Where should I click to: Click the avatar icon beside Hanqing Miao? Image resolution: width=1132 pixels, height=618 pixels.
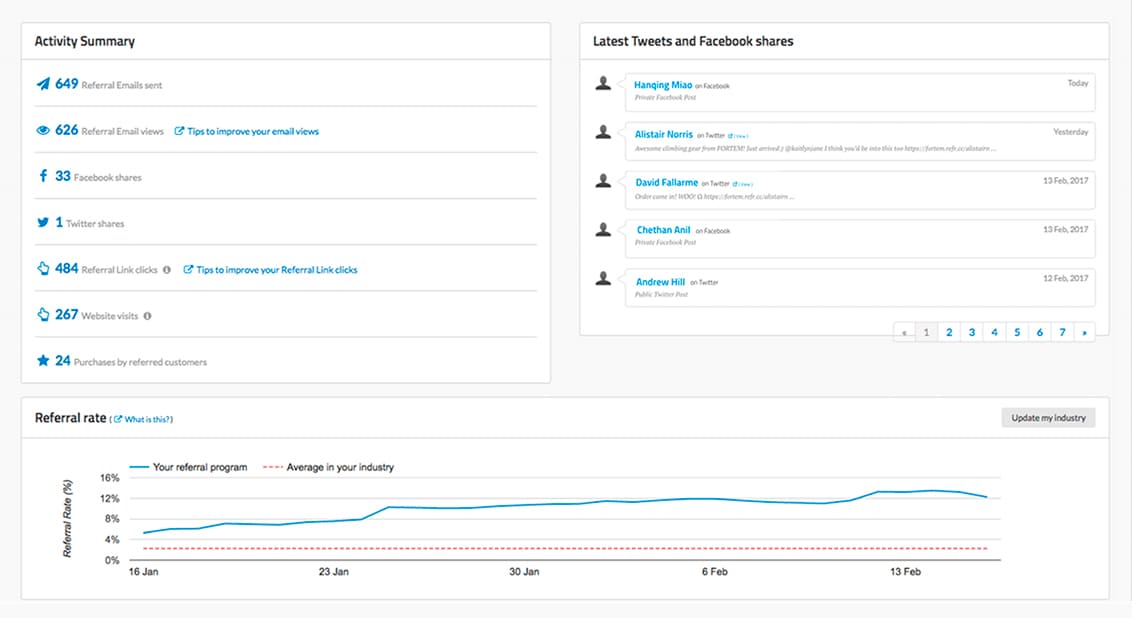[x=603, y=84]
